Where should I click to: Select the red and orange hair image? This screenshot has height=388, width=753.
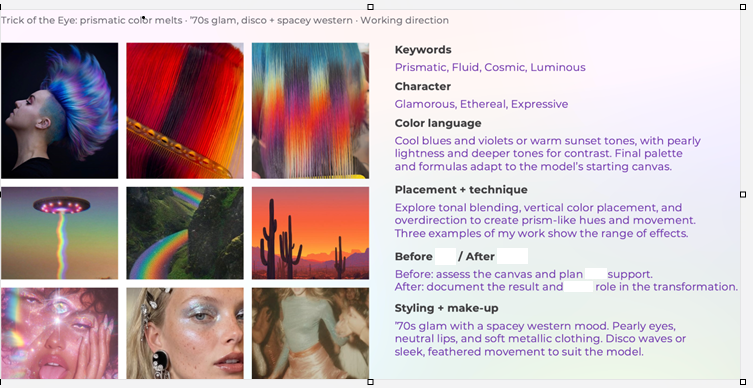click(185, 110)
